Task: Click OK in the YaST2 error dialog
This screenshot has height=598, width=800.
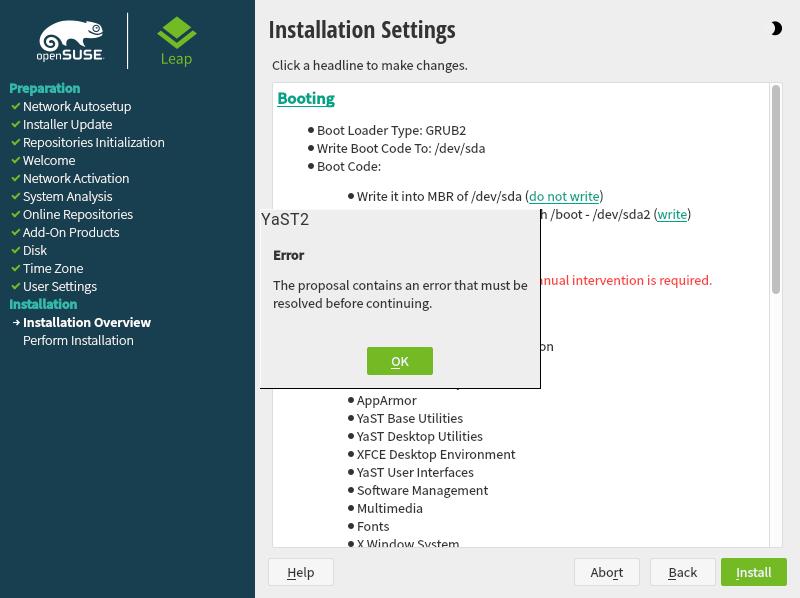Action: point(399,361)
